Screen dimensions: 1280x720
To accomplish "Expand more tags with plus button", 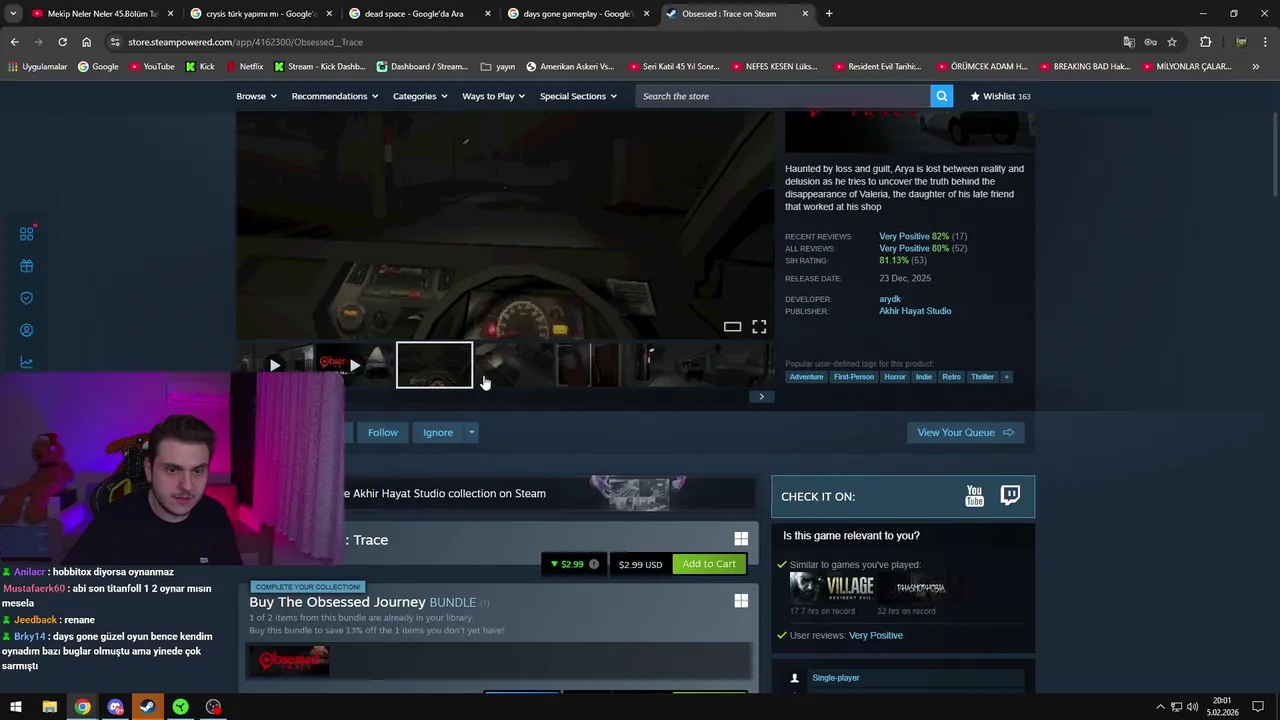I will click(1006, 377).
